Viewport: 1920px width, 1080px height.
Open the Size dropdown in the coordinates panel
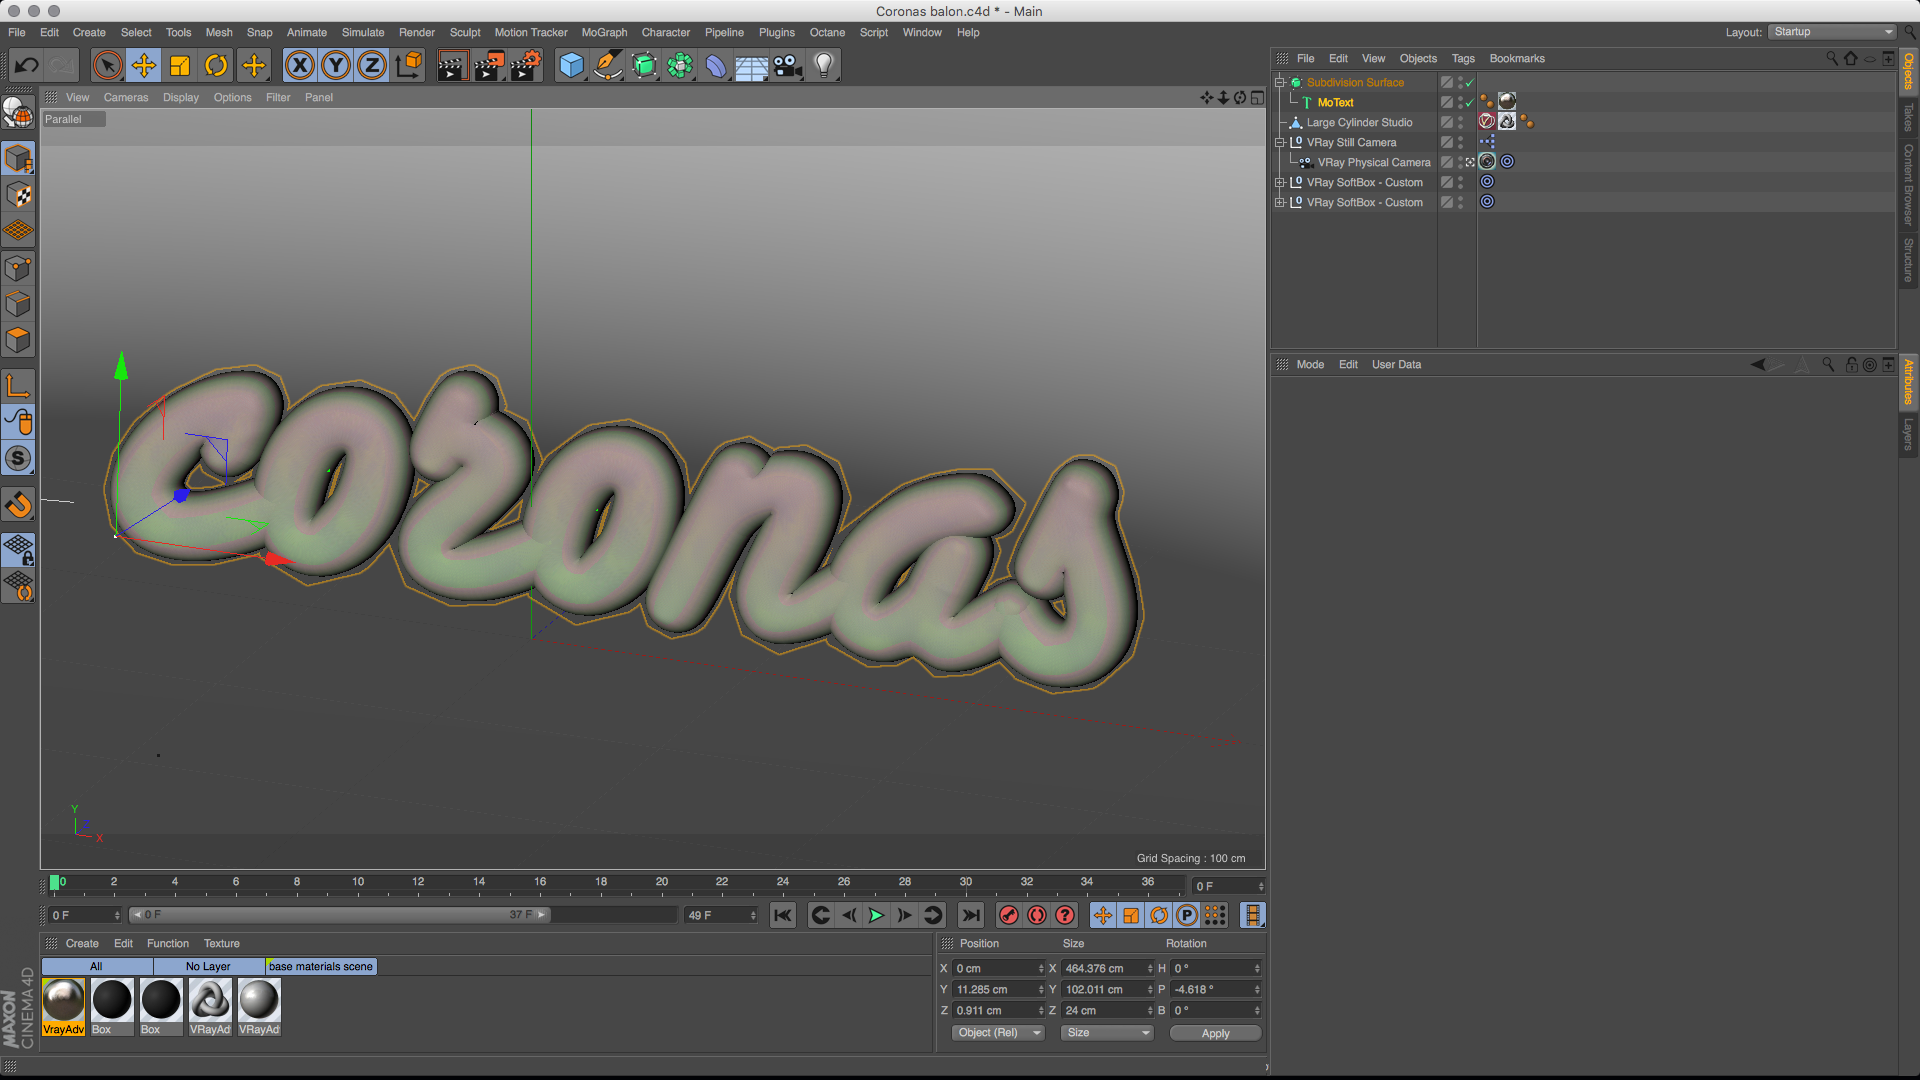[x=1107, y=1033]
